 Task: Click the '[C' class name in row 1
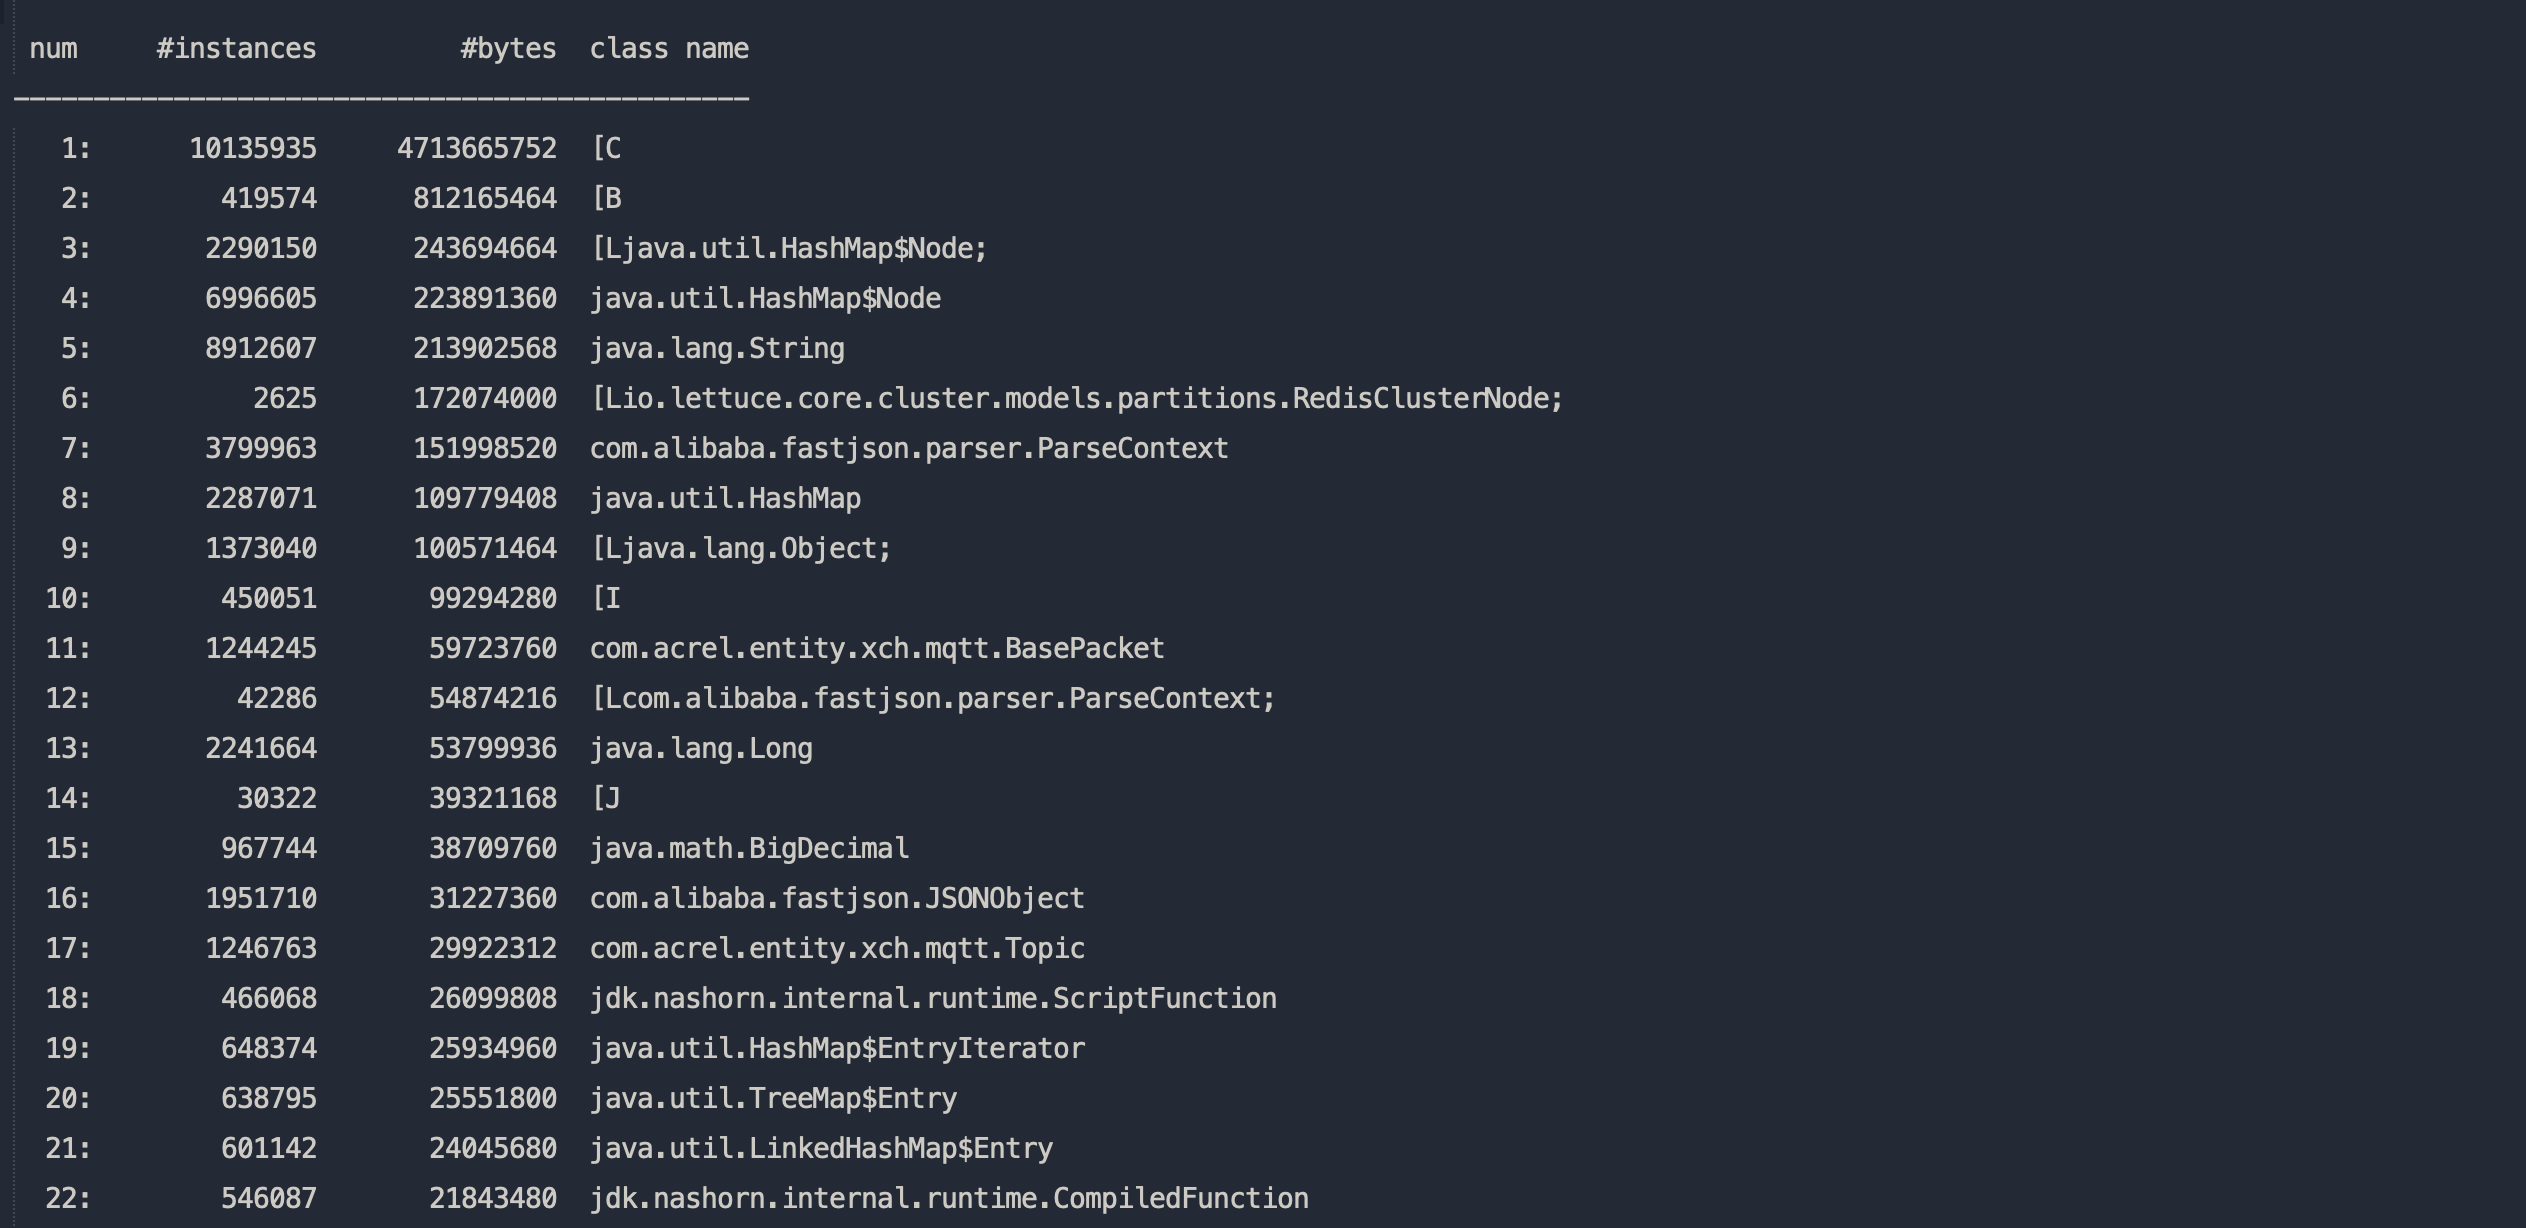[606, 149]
